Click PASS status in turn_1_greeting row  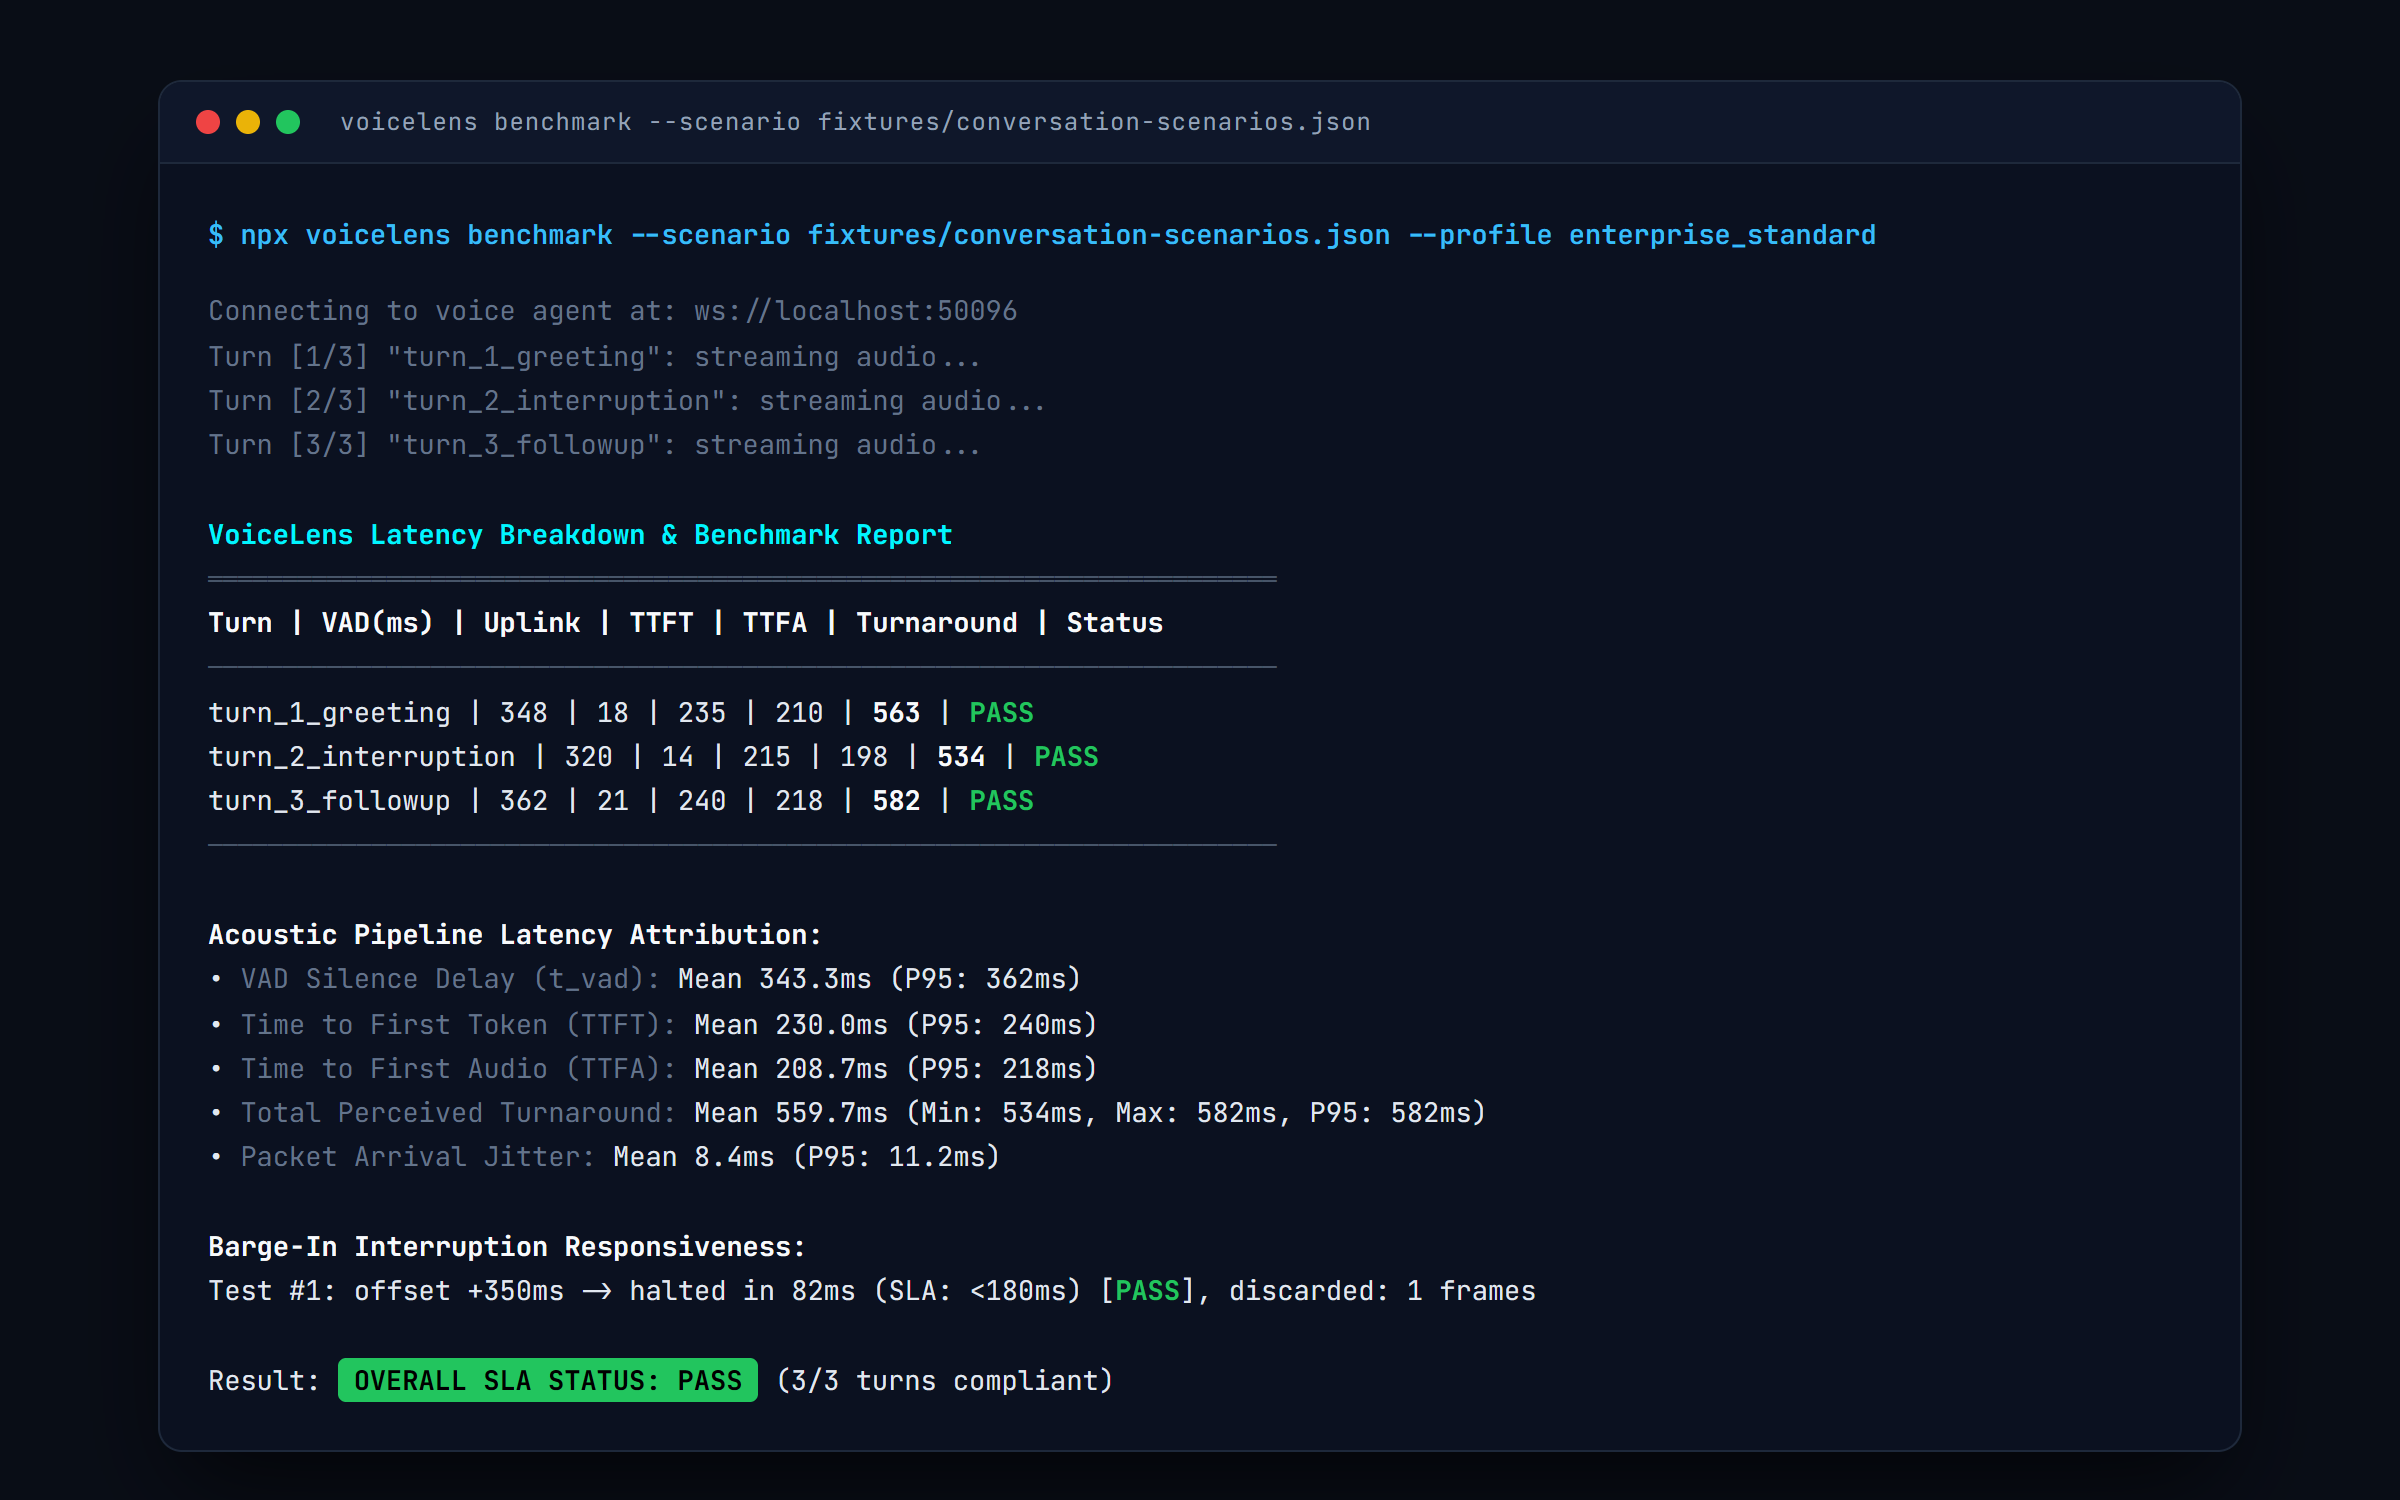tap(1001, 713)
